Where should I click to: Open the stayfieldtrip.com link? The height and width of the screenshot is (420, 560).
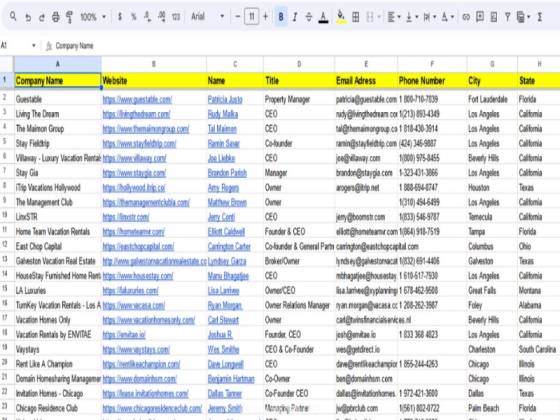click(139, 144)
